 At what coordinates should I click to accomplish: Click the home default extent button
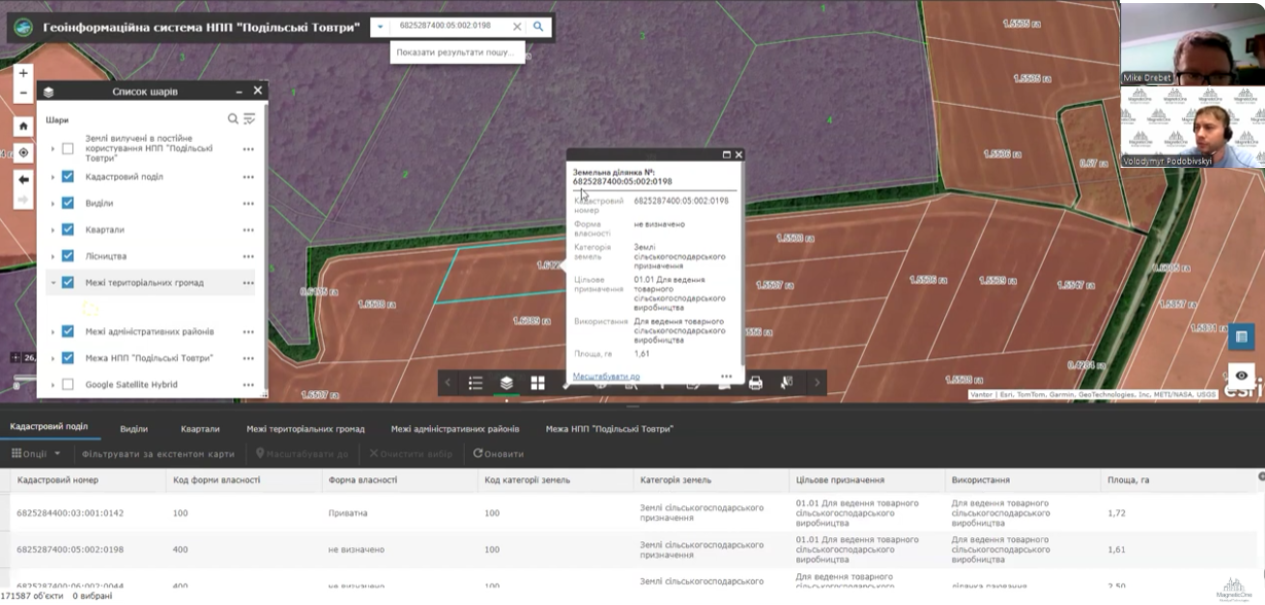point(24,127)
